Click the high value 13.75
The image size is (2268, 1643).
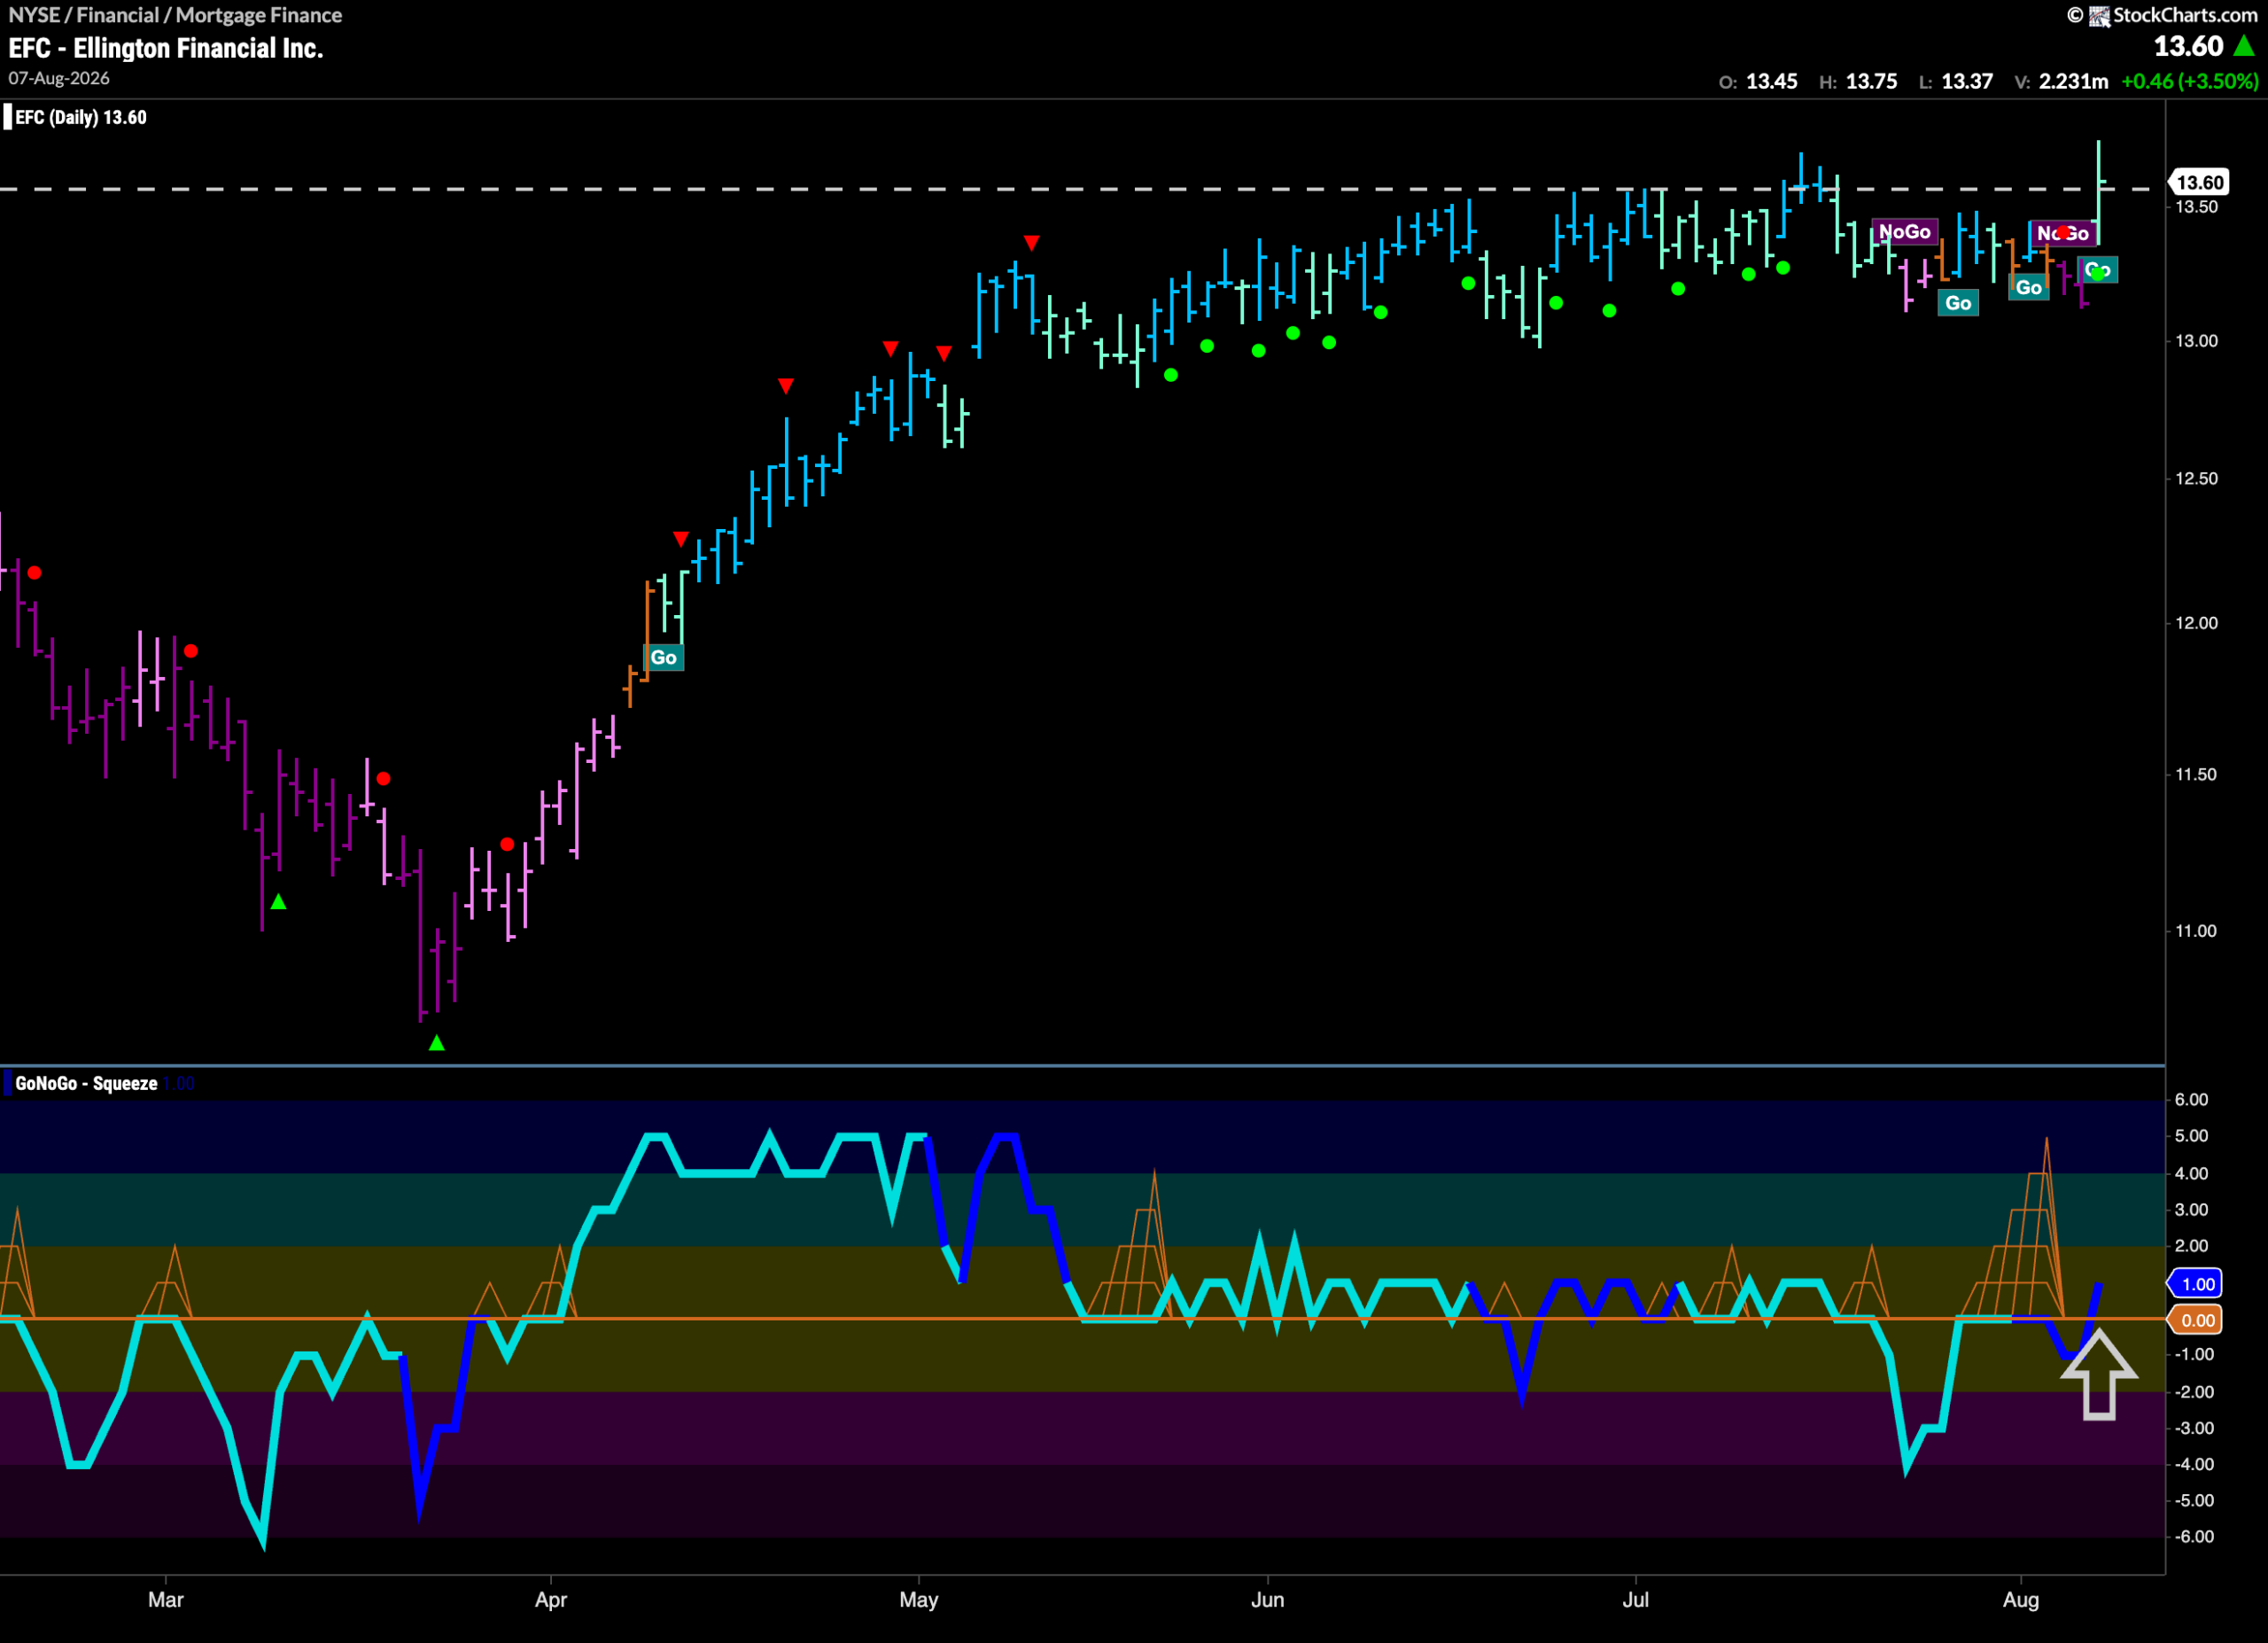(x=1871, y=81)
